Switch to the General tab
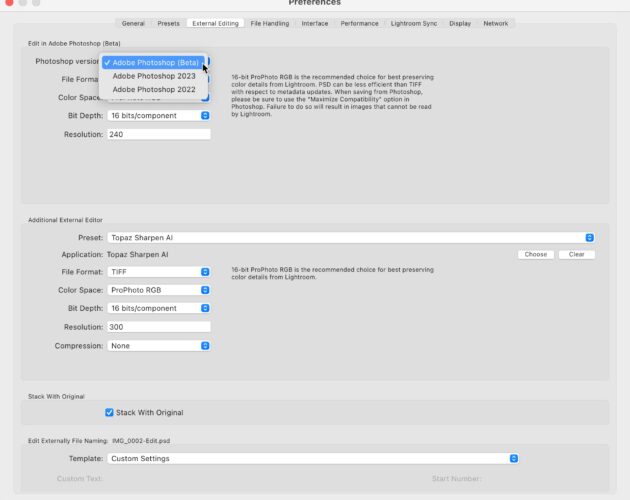 click(133, 23)
